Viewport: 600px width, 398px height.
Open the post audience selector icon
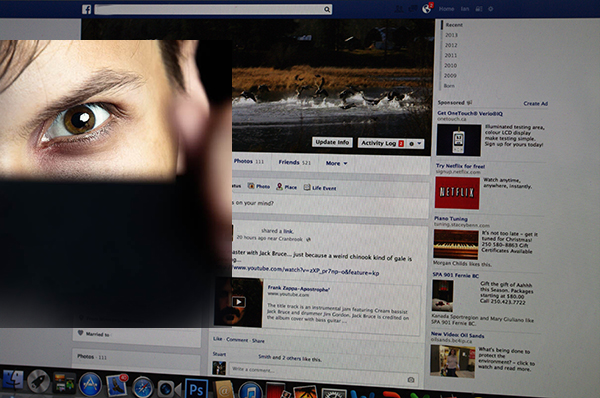(308, 239)
